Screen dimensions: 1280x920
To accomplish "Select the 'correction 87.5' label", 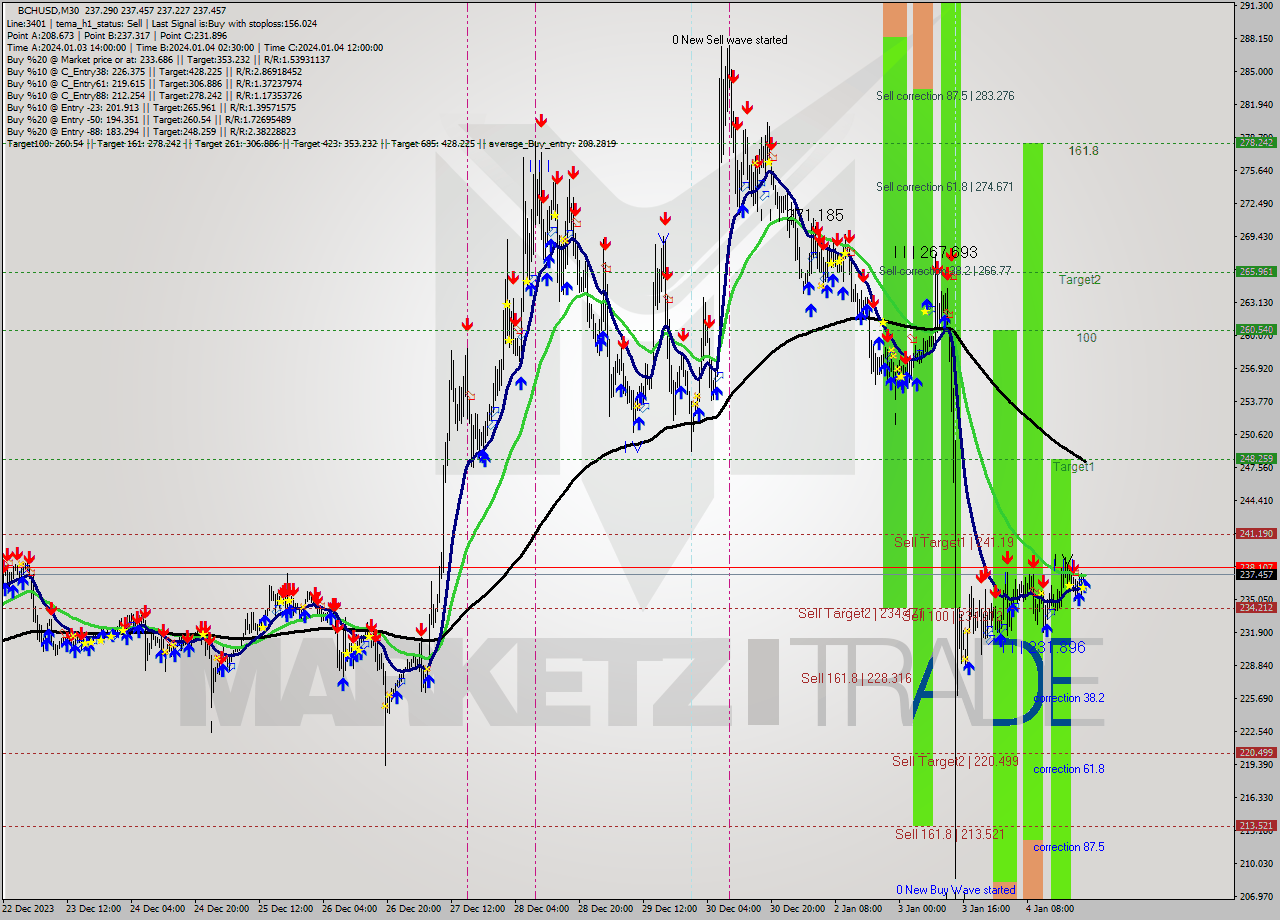I will [x=1069, y=847].
